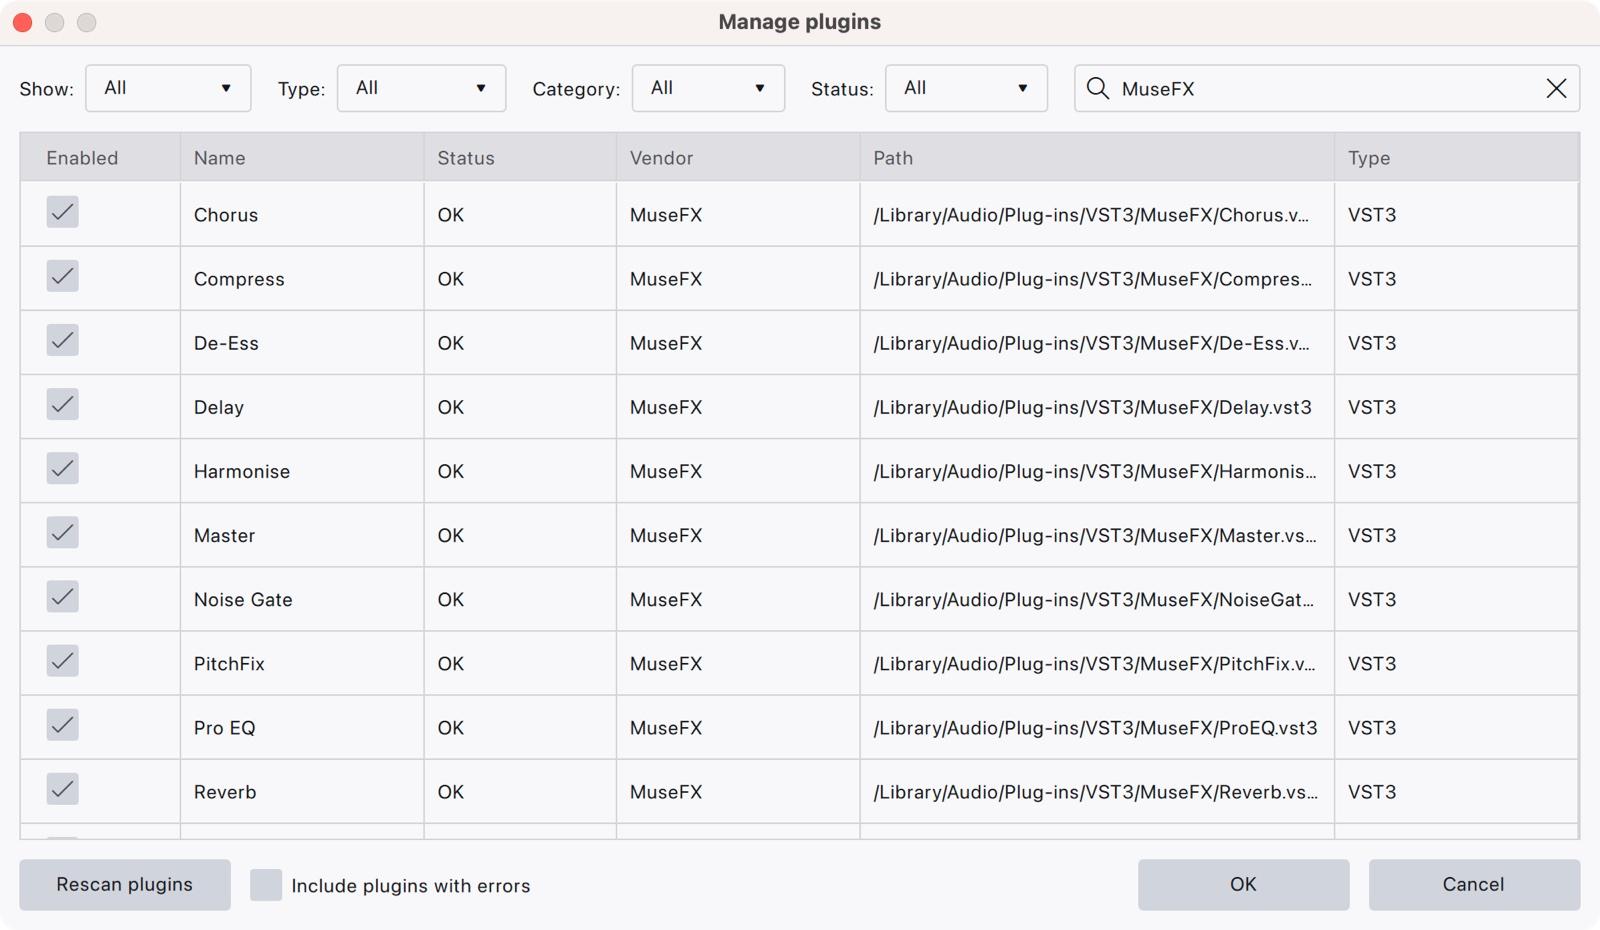Click the Type column header

tap(1456, 158)
